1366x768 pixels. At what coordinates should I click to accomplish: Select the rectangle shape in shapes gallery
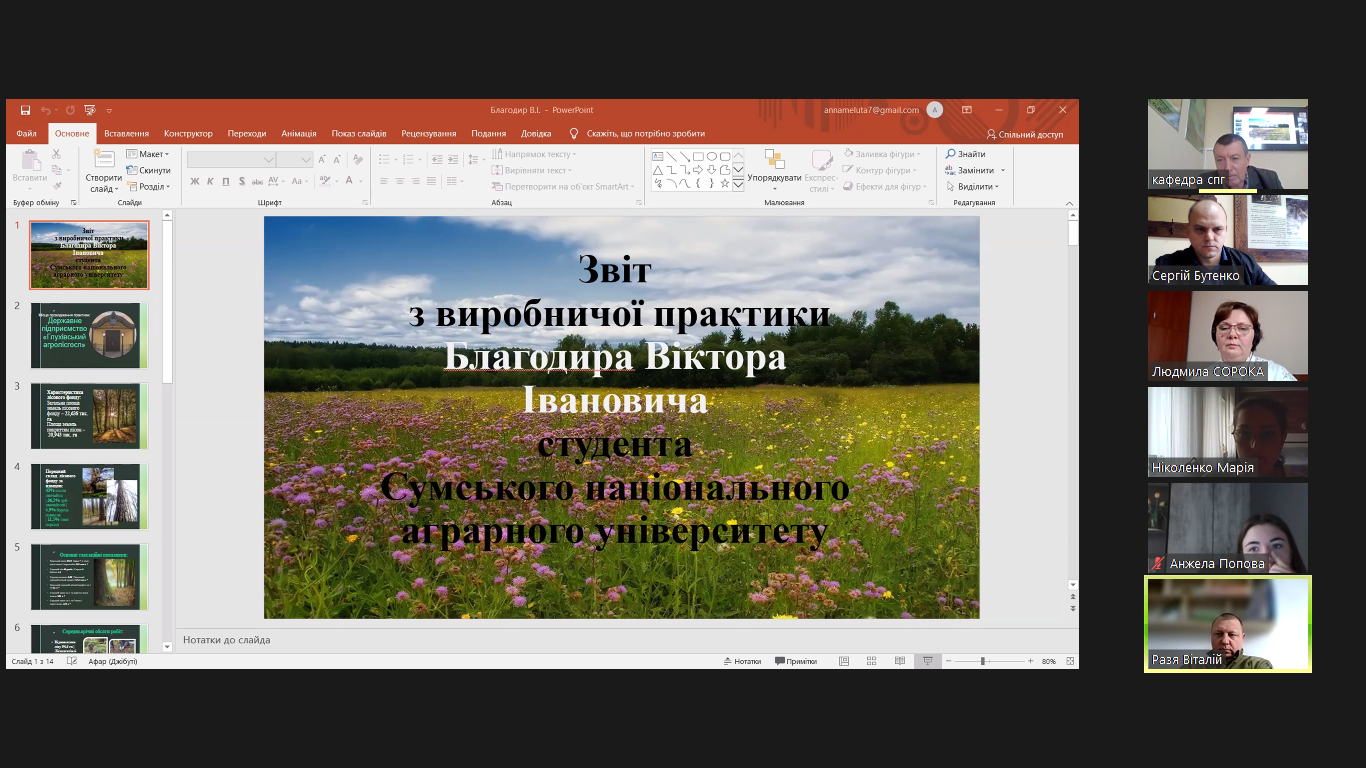(x=698, y=156)
